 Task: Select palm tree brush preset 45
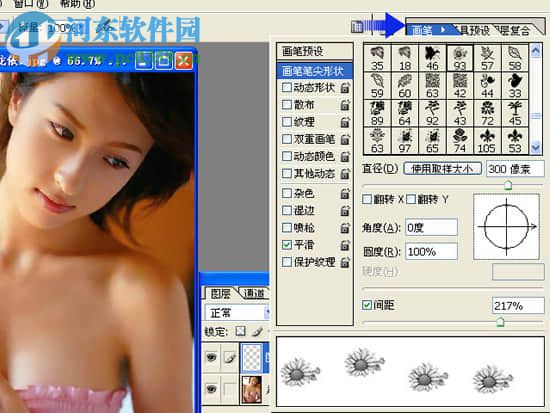click(515, 113)
